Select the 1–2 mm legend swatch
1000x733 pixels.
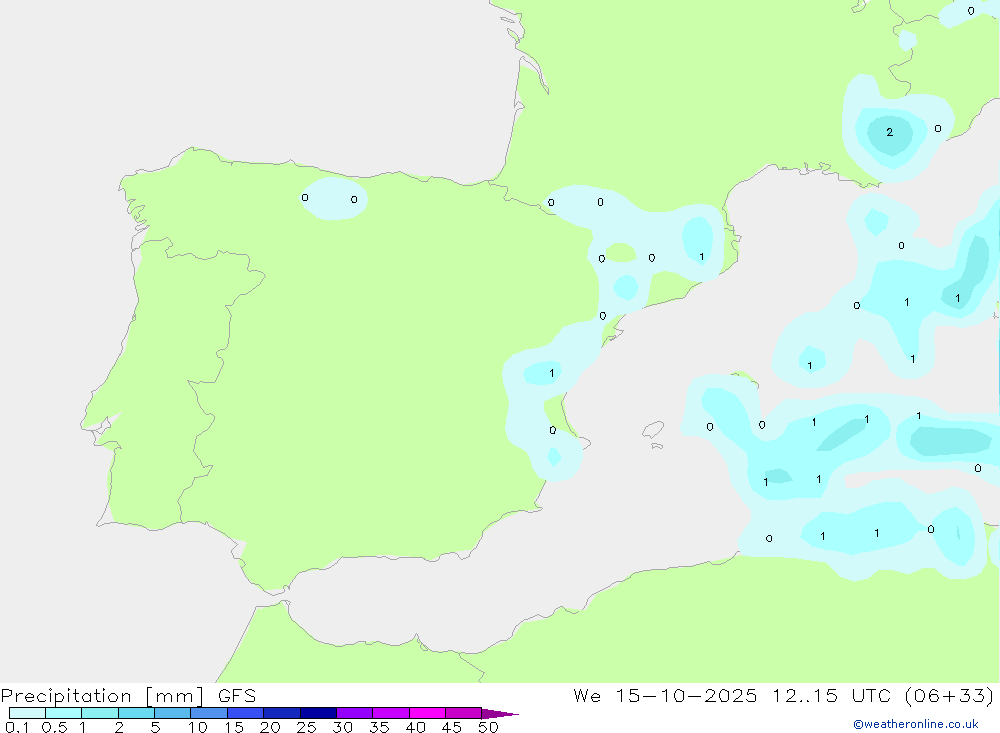click(x=100, y=713)
